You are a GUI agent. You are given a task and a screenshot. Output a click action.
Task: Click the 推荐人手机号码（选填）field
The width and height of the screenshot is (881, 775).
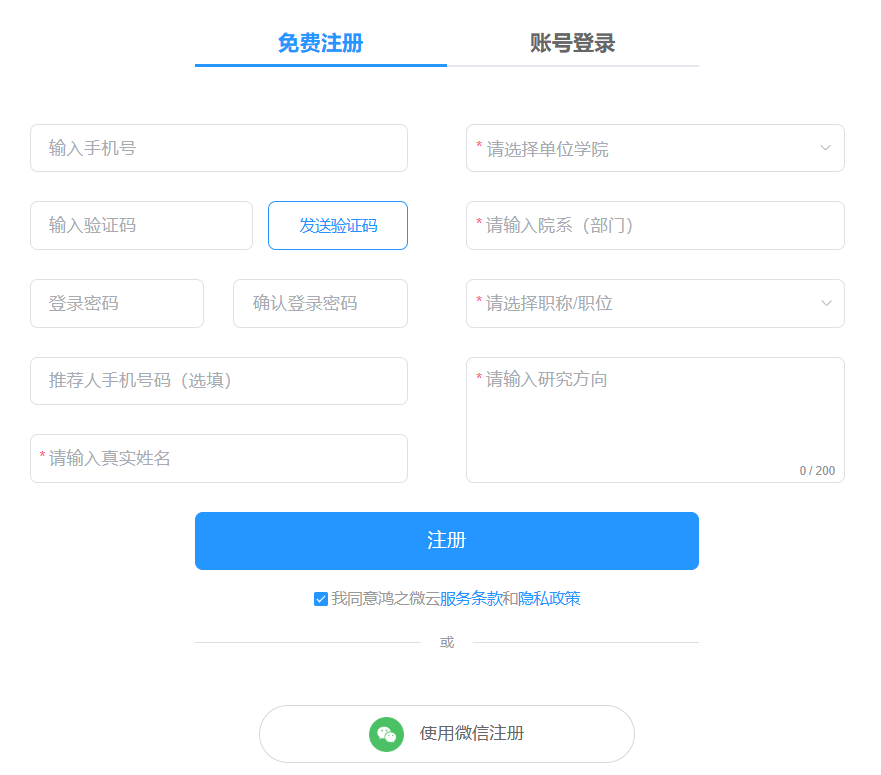(x=218, y=381)
